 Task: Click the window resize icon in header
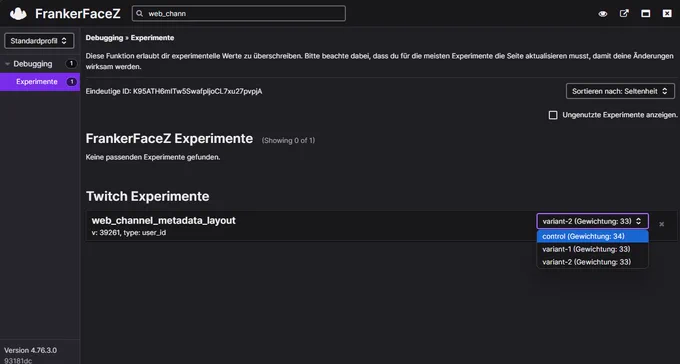click(646, 13)
